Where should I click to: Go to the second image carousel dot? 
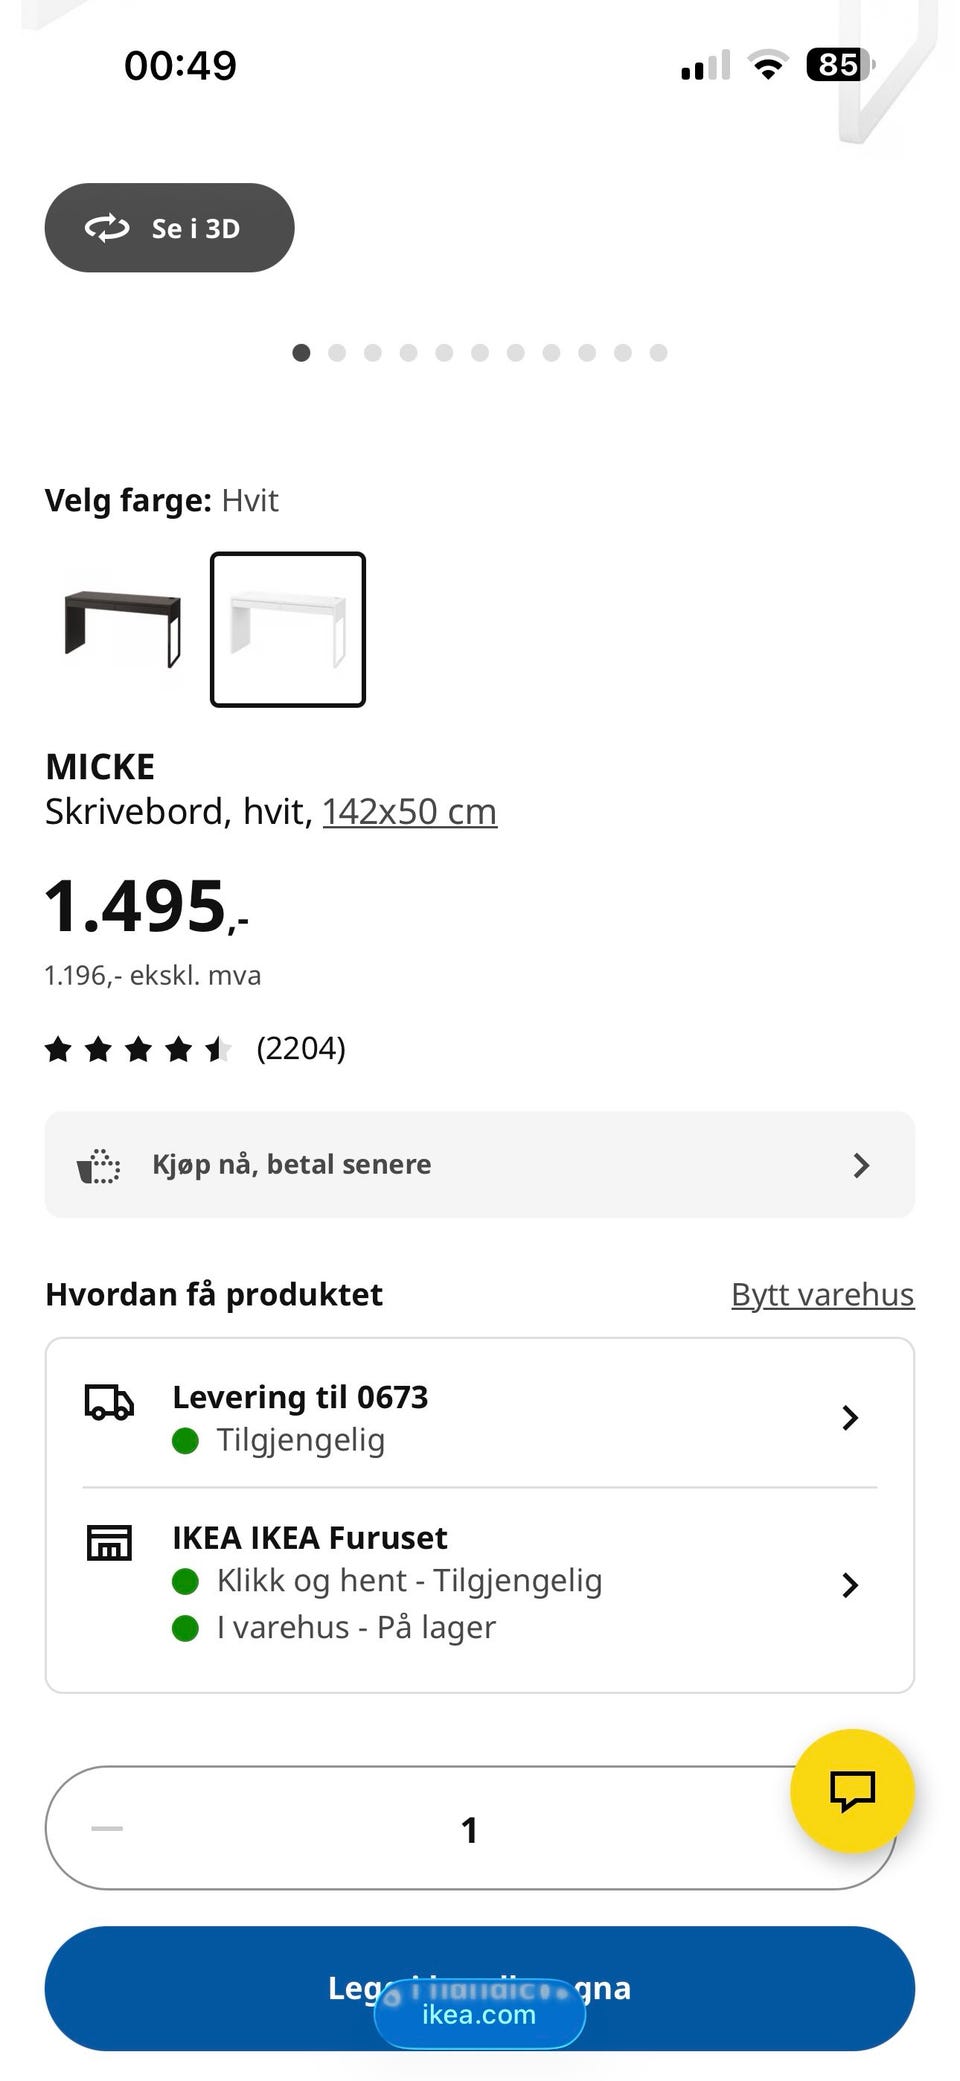click(337, 353)
